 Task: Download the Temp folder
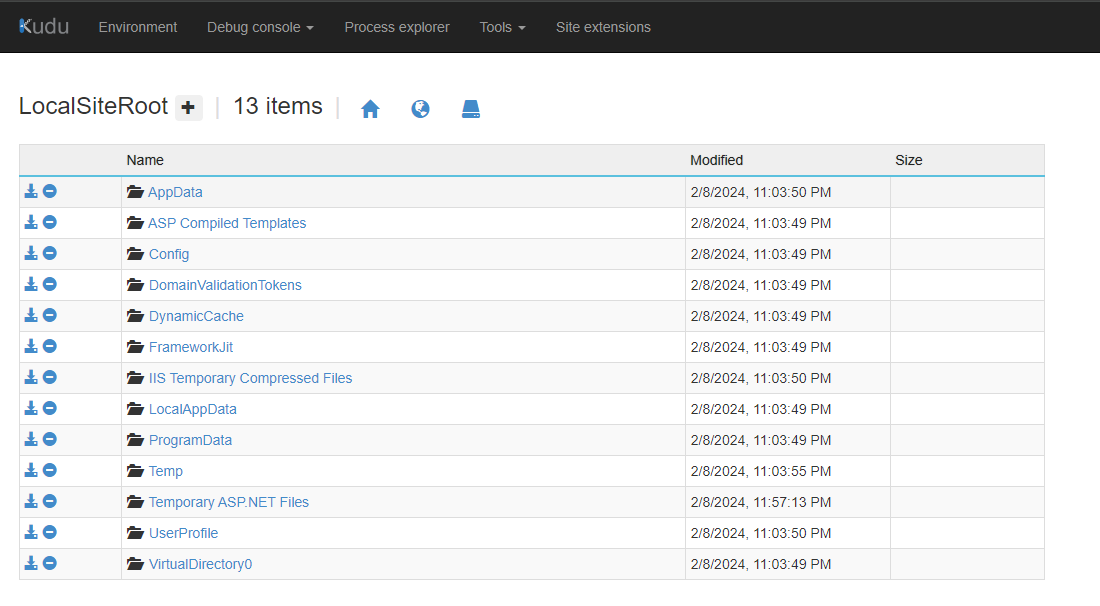[x=30, y=470]
